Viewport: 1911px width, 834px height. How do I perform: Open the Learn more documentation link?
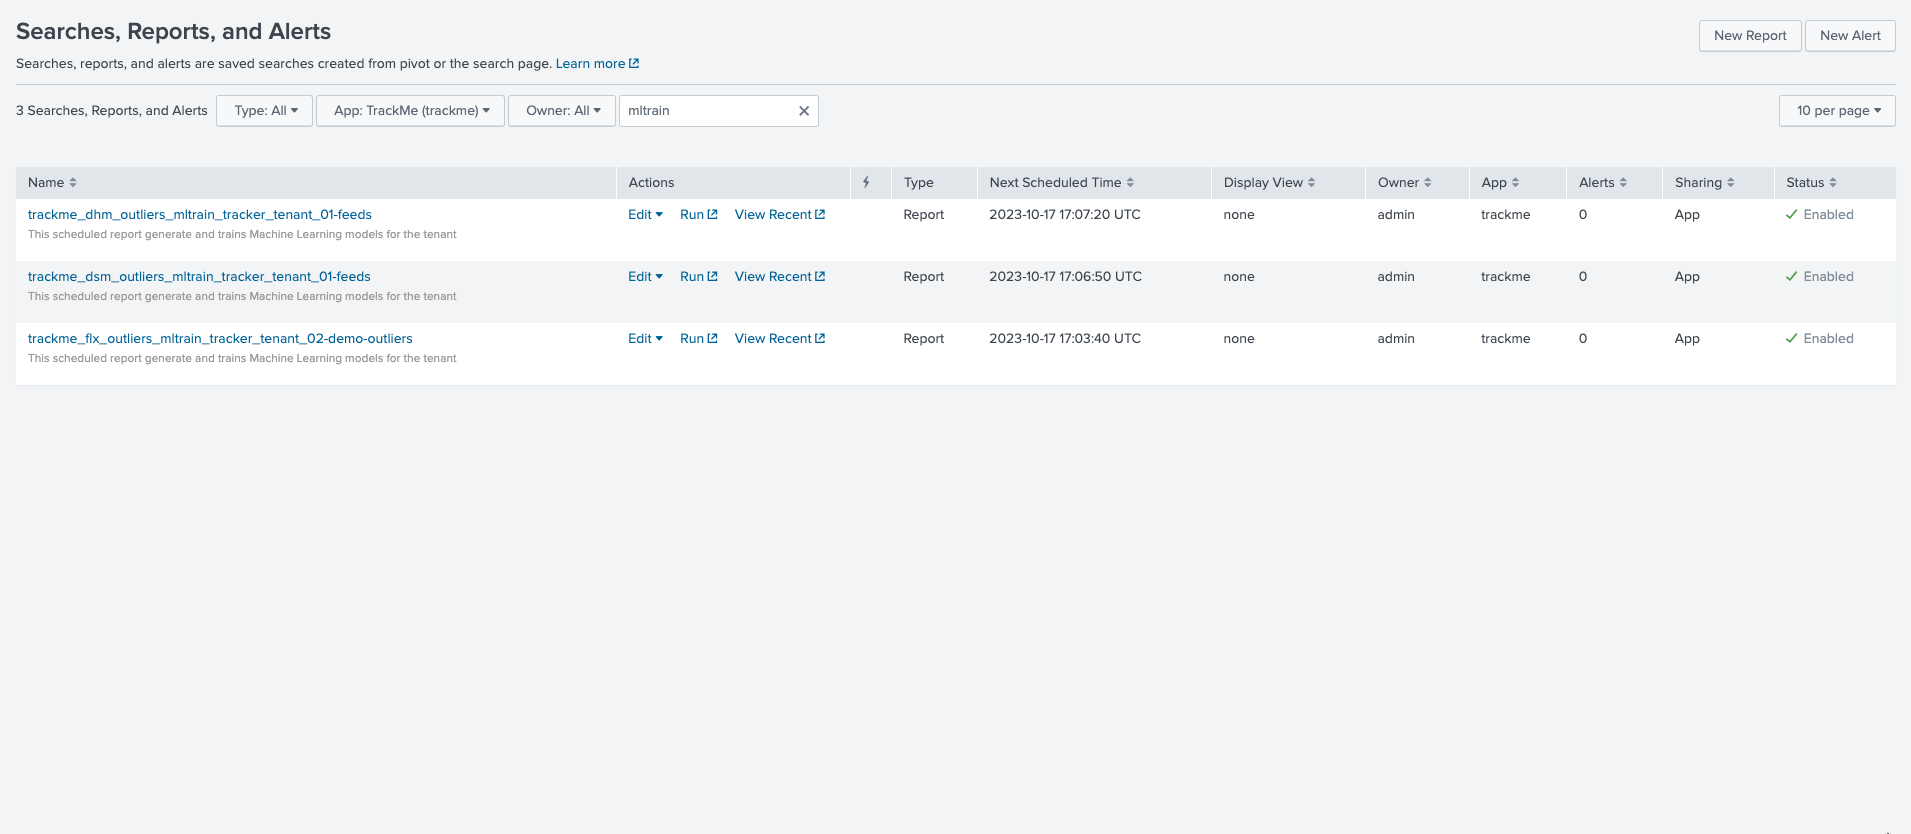pos(596,64)
